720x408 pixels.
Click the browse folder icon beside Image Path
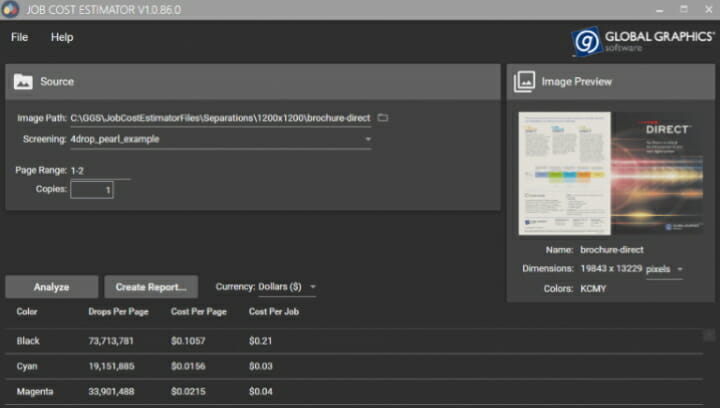pos(382,118)
